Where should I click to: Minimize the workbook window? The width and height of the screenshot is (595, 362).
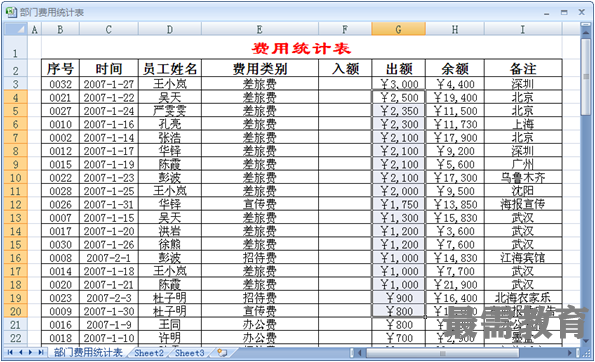pyautogui.click(x=546, y=13)
